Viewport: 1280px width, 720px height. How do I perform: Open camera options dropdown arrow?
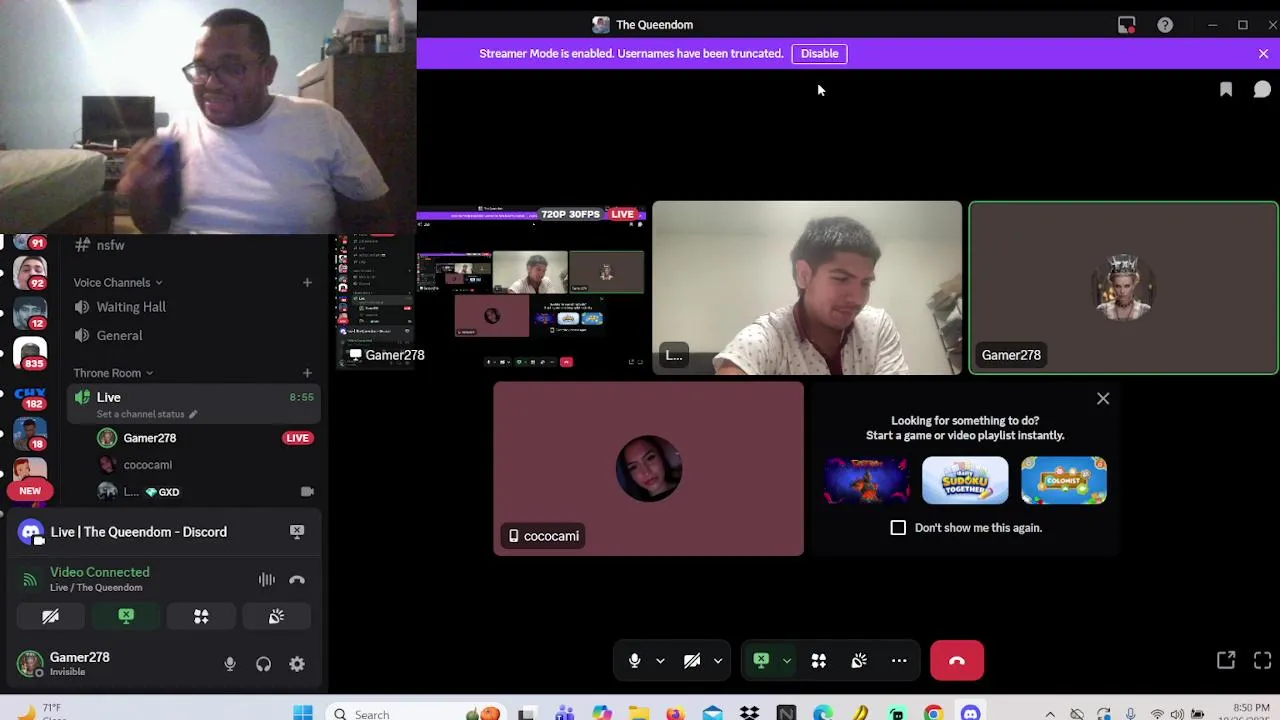(x=718, y=661)
